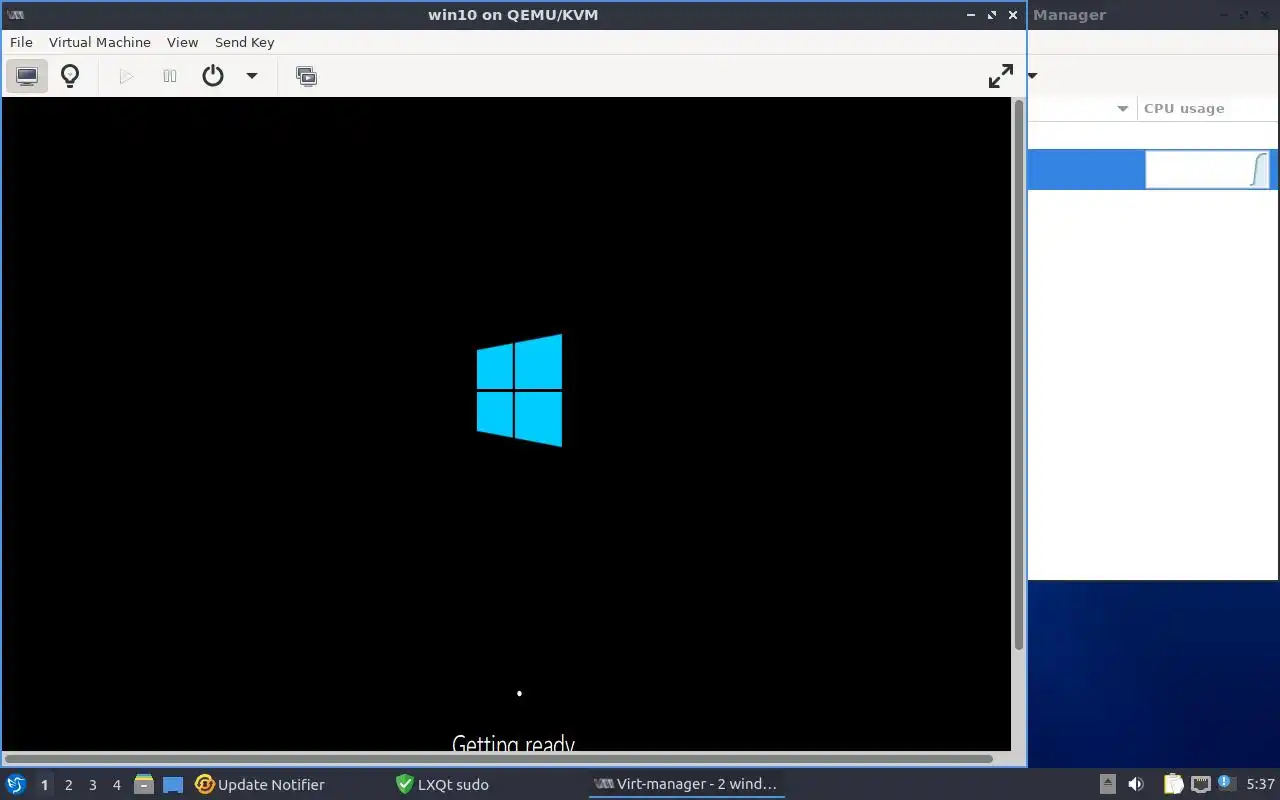
Task: Click the Windows logo in VM display
Action: (x=519, y=390)
